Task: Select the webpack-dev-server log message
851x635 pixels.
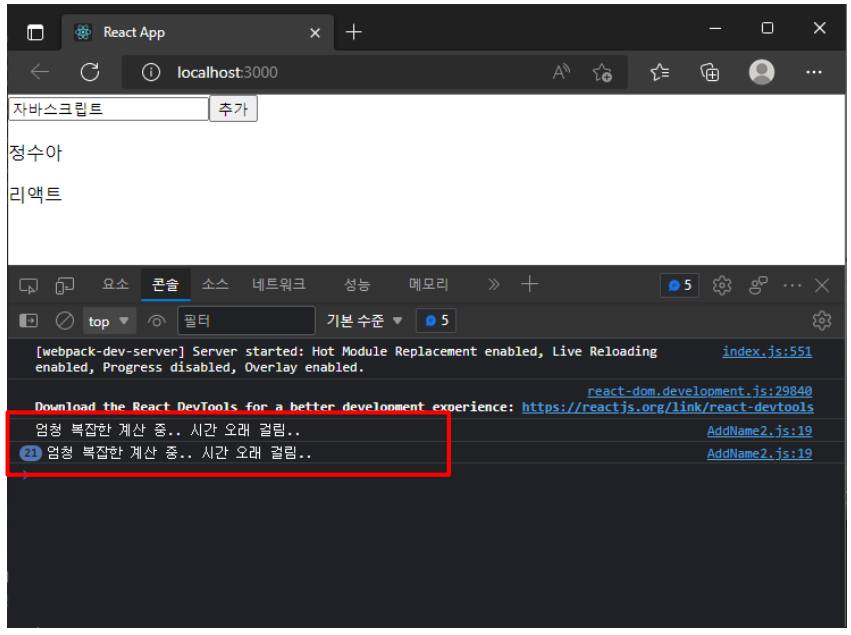Action: click(x=346, y=359)
